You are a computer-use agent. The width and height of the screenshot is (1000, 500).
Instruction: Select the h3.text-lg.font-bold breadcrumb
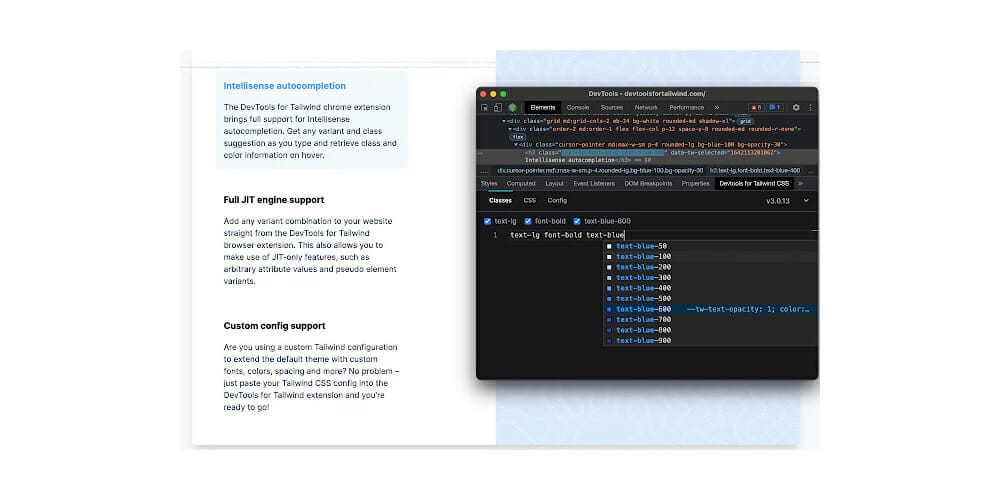point(754,170)
